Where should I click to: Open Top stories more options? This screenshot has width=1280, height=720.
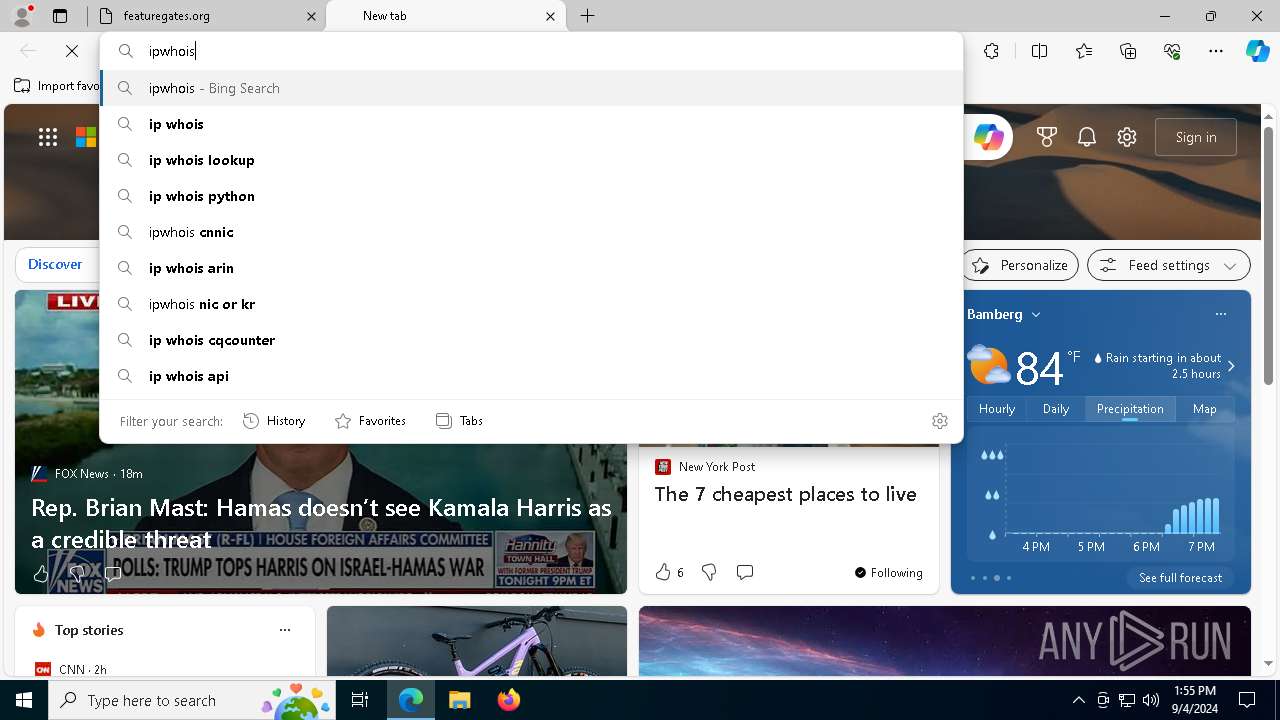pos(285,630)
